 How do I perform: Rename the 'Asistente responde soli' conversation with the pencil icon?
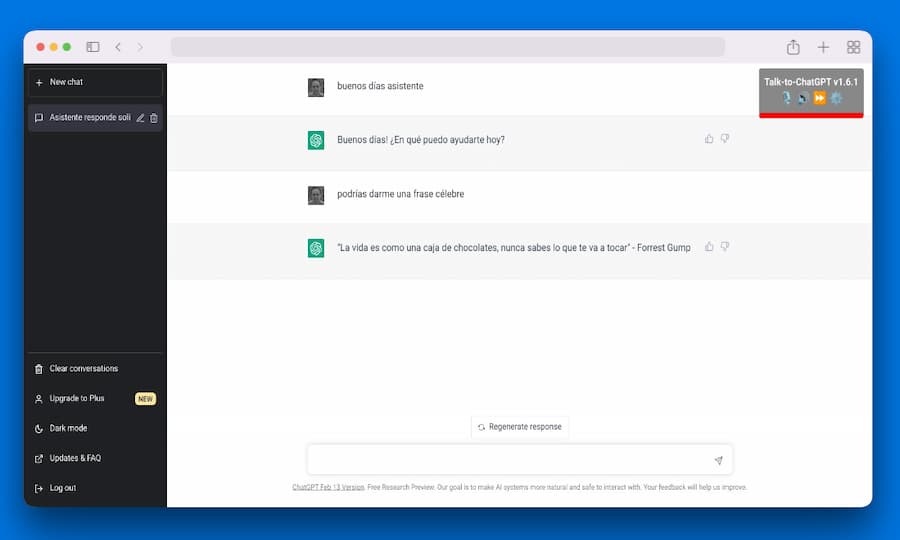(x=140, y=118)
